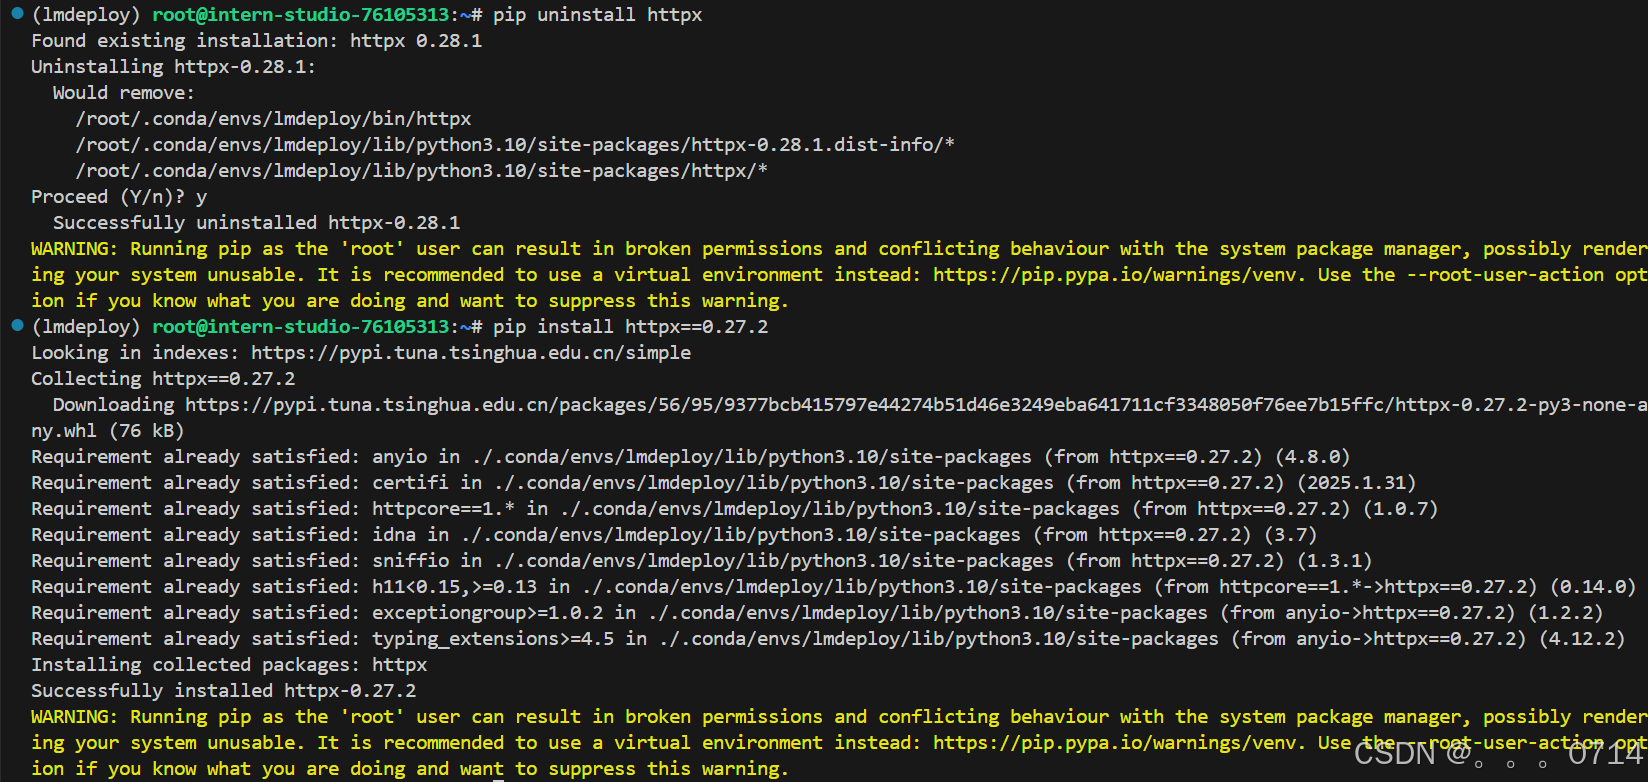Click 'Installing collected packages: httpx'
The height and width of the screenshot is (782, 1648).
229,664
